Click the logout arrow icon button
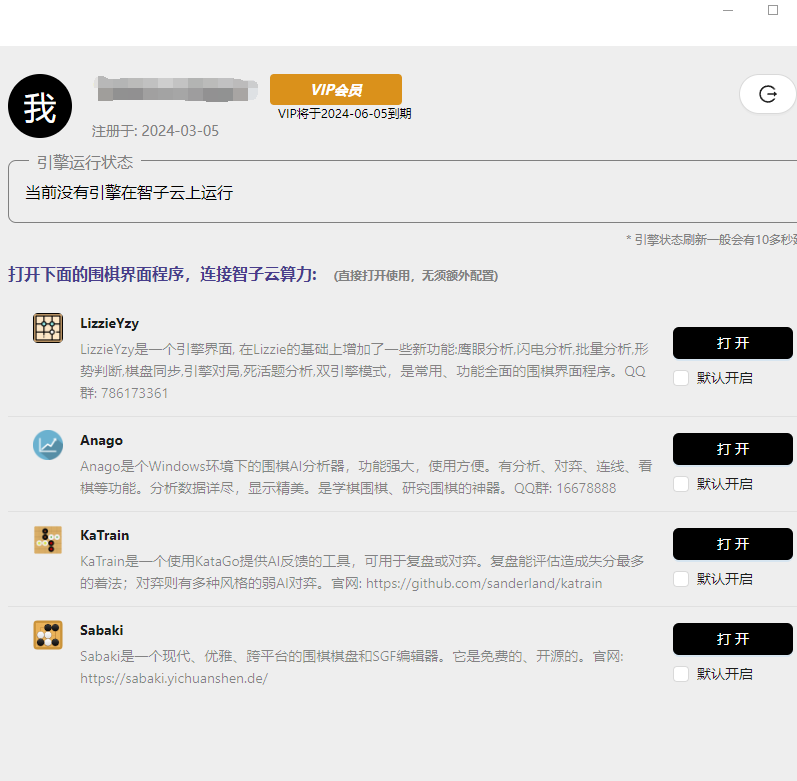Viewport: 797px width, 781px height. (x=768, y=94)
